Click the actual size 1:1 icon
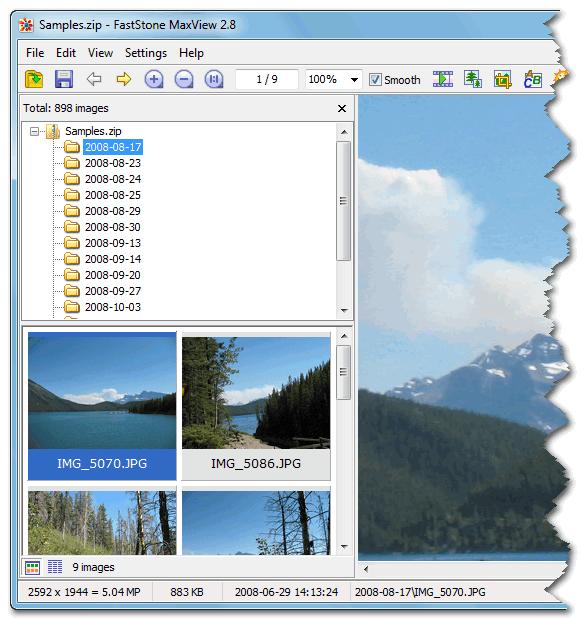 tap(214, 79)
